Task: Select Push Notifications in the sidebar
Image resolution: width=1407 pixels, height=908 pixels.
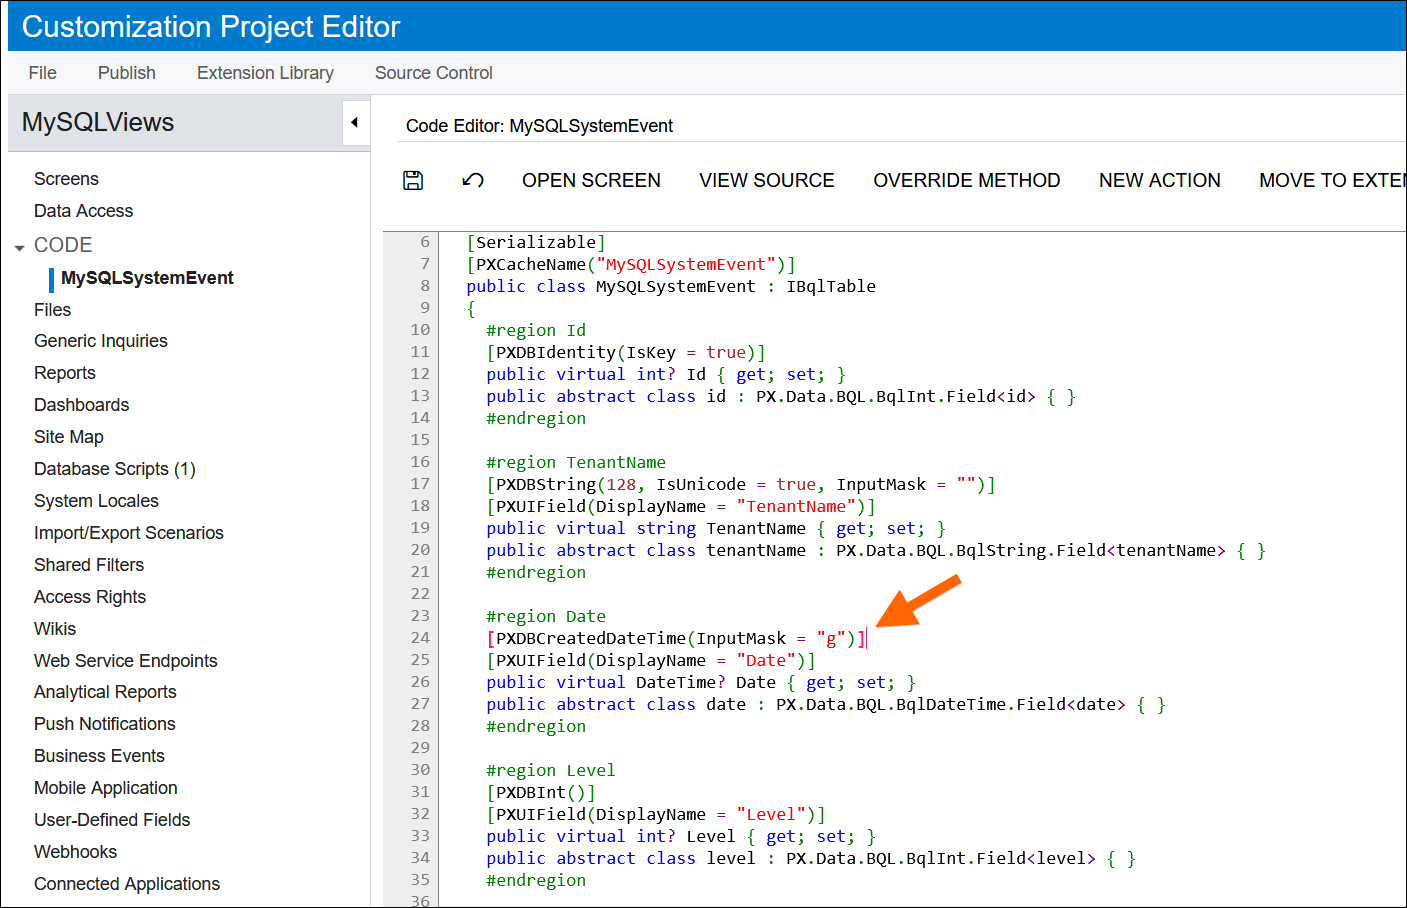Action: pyautogui.click(x=104, y=723)
